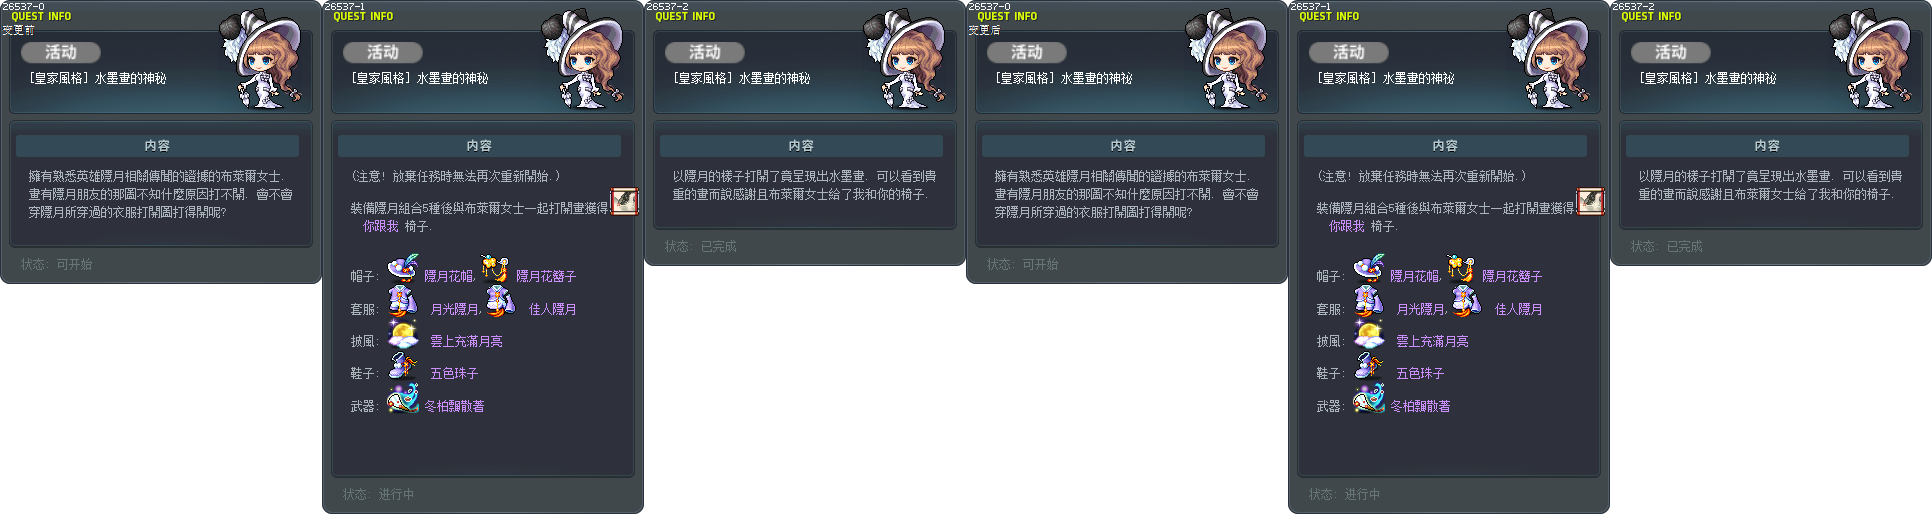Click the shoes icon for 五色珠子 in the 进行中 panel beside the 变更后 panel
This screenshot has width=1932, height=514.
(1369, 366)
